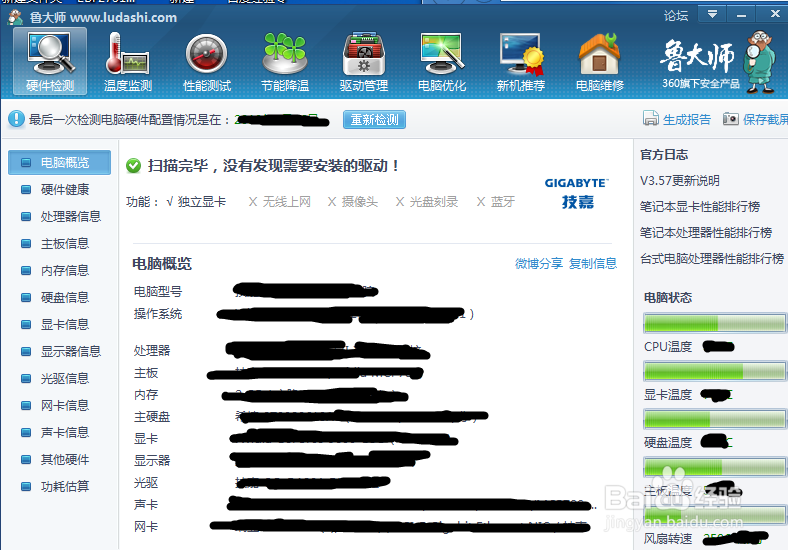Screen dimensions: 788x550
Task: Open the 性能测试 gauge icon
Action: [207, 61]
